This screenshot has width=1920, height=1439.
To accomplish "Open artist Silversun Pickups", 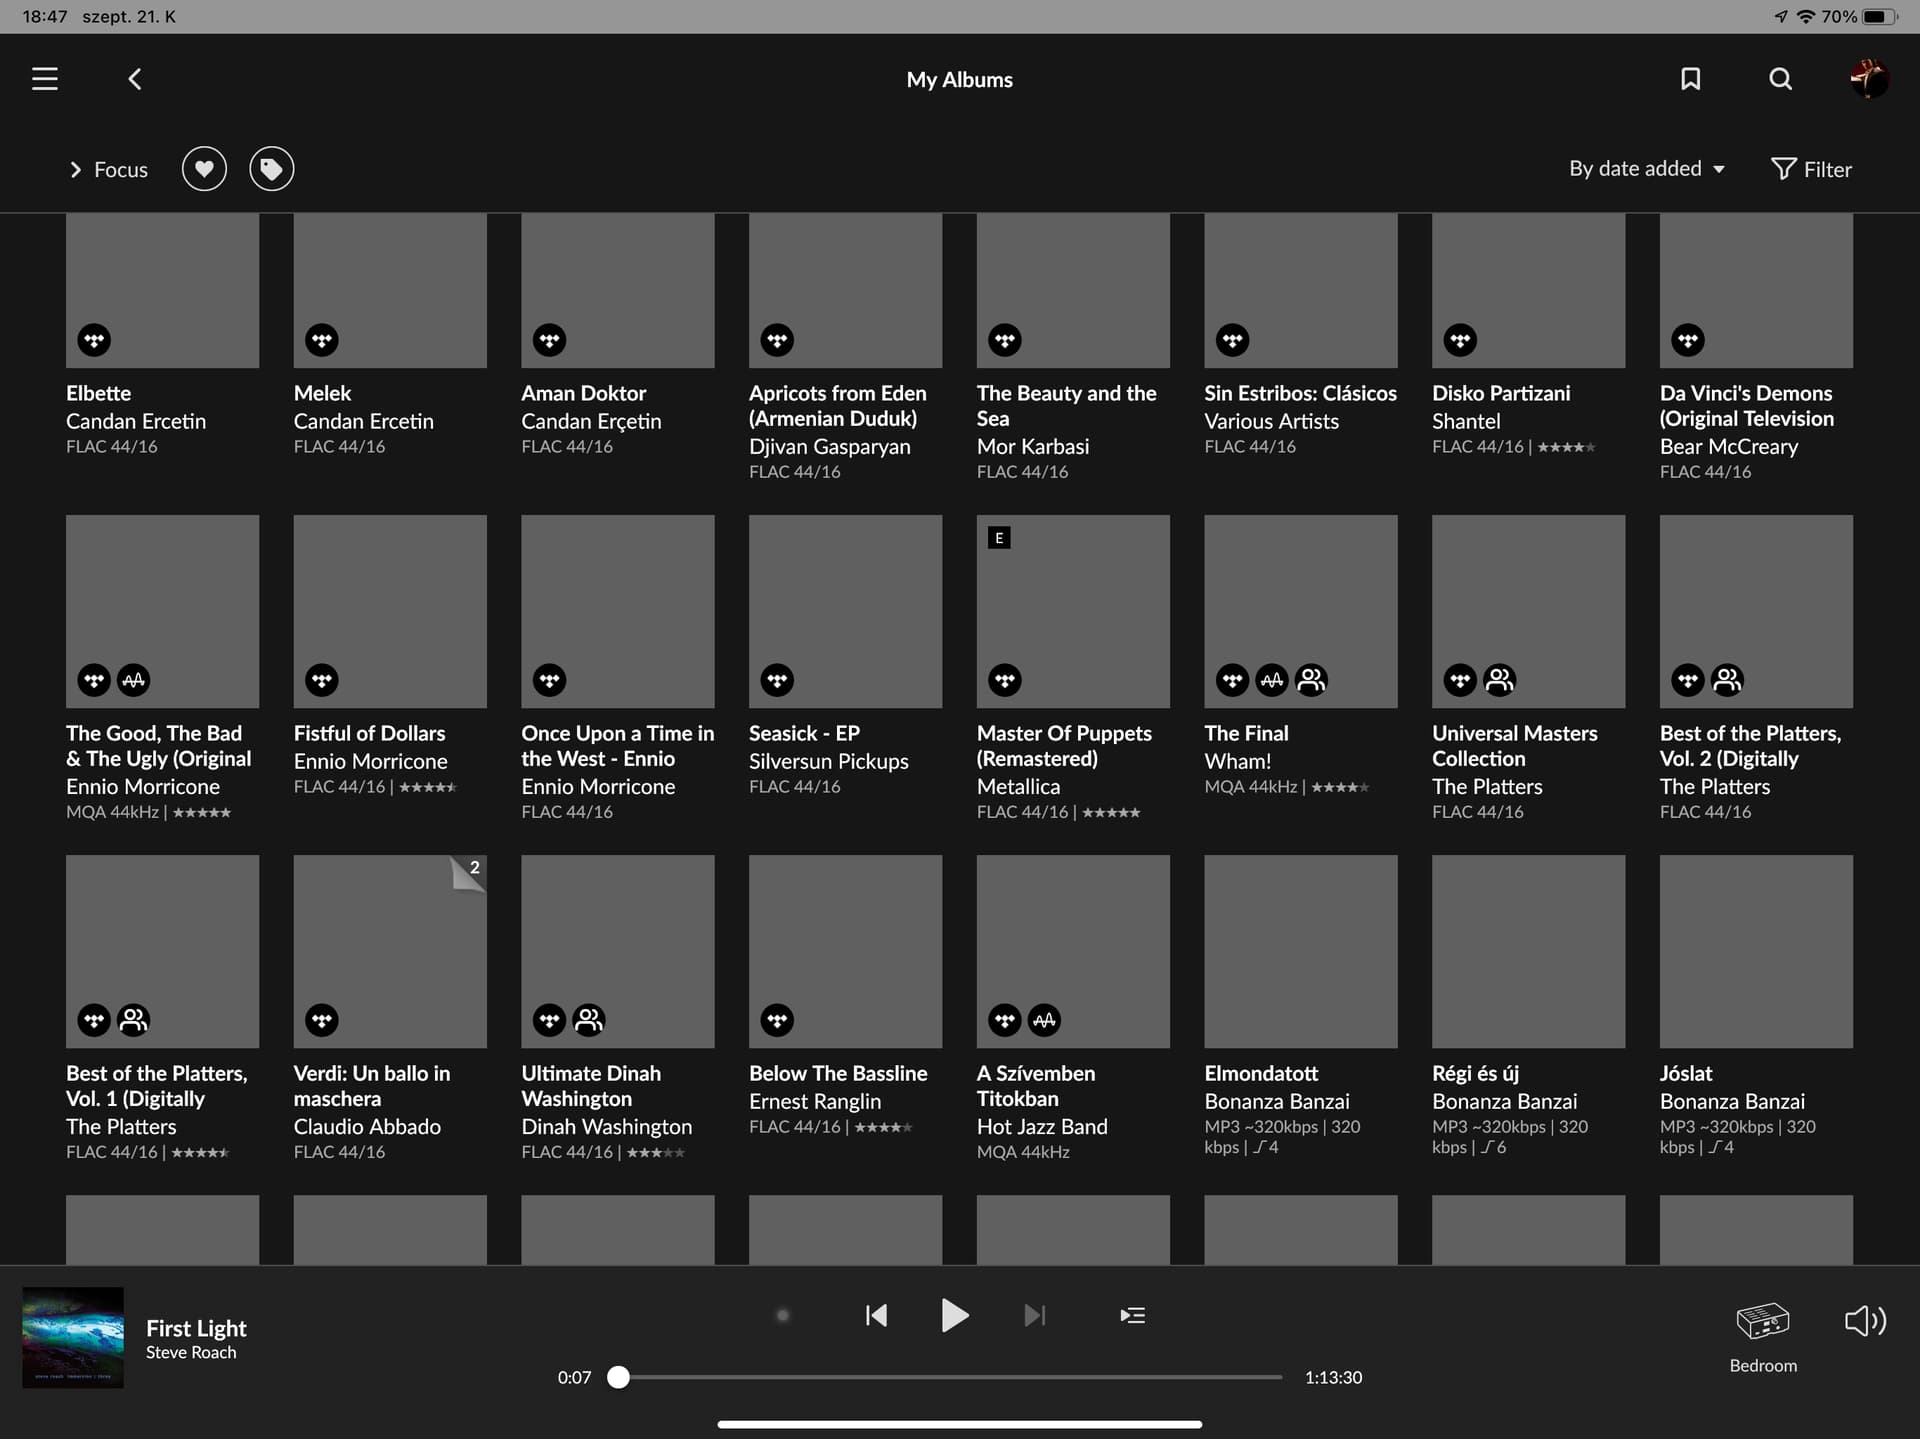I will (x=829, y=761).
